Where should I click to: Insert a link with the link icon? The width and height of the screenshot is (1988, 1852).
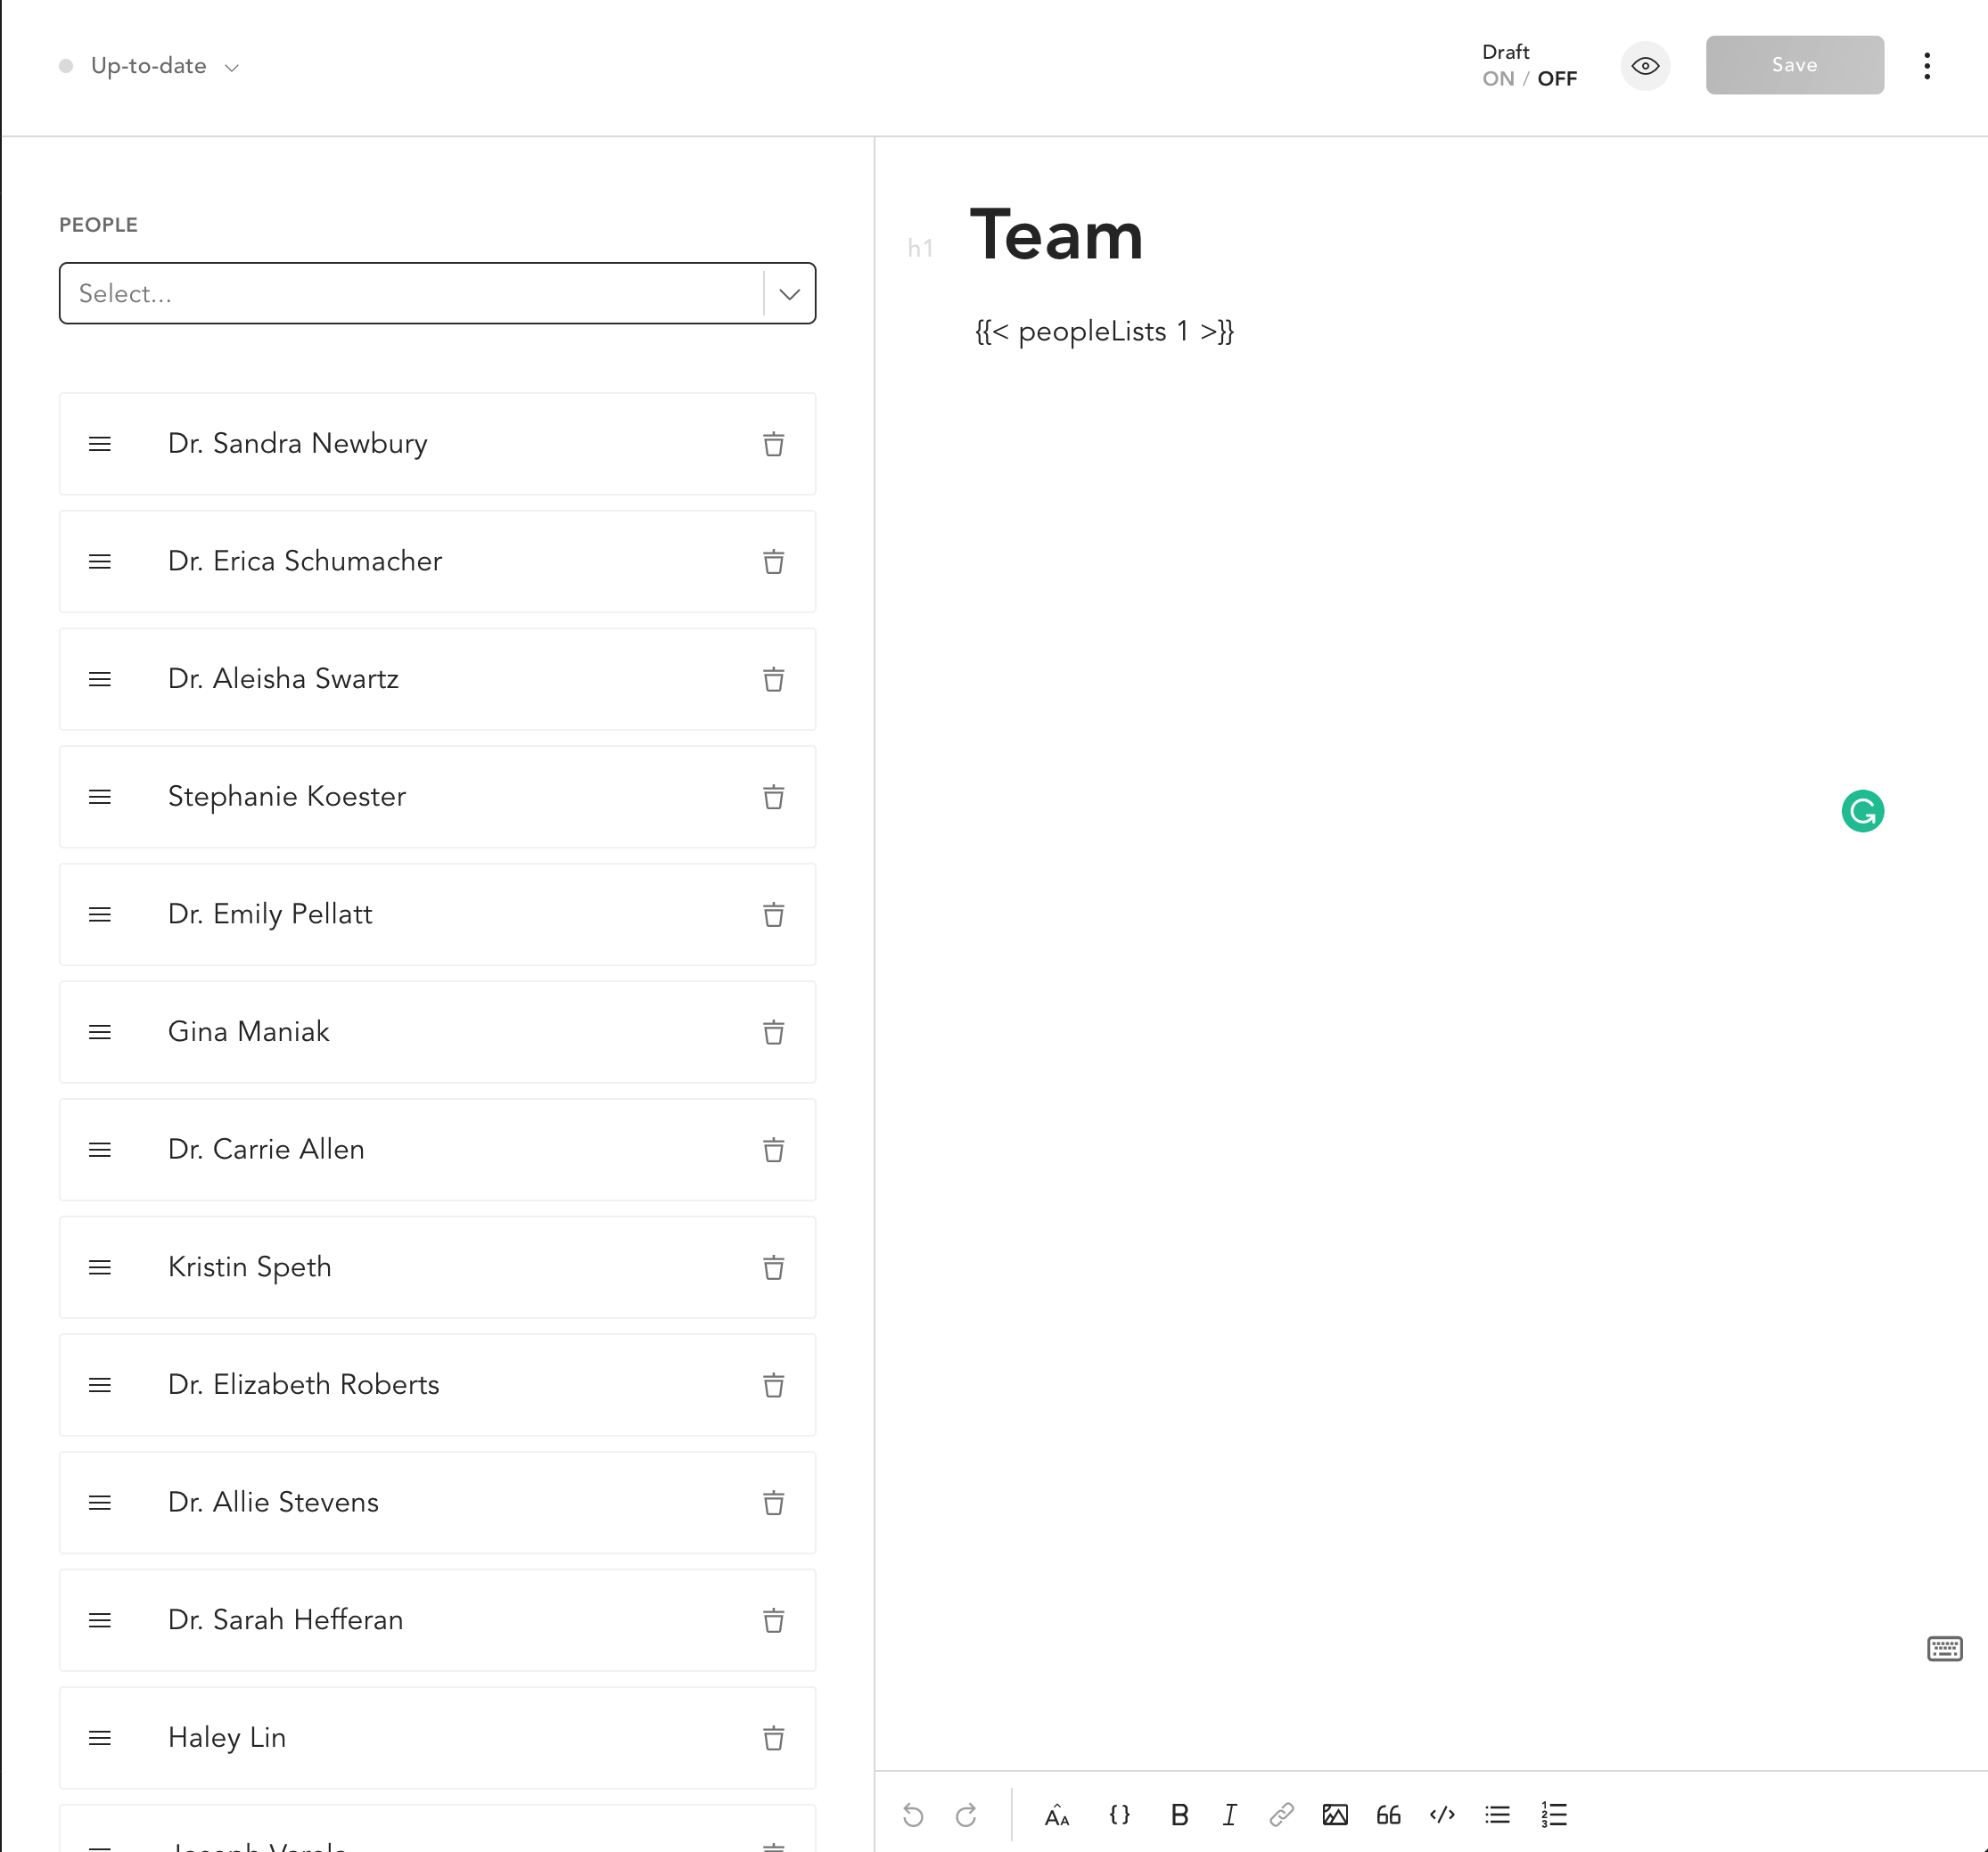pyautogui.click(x=1281, y=1815)
